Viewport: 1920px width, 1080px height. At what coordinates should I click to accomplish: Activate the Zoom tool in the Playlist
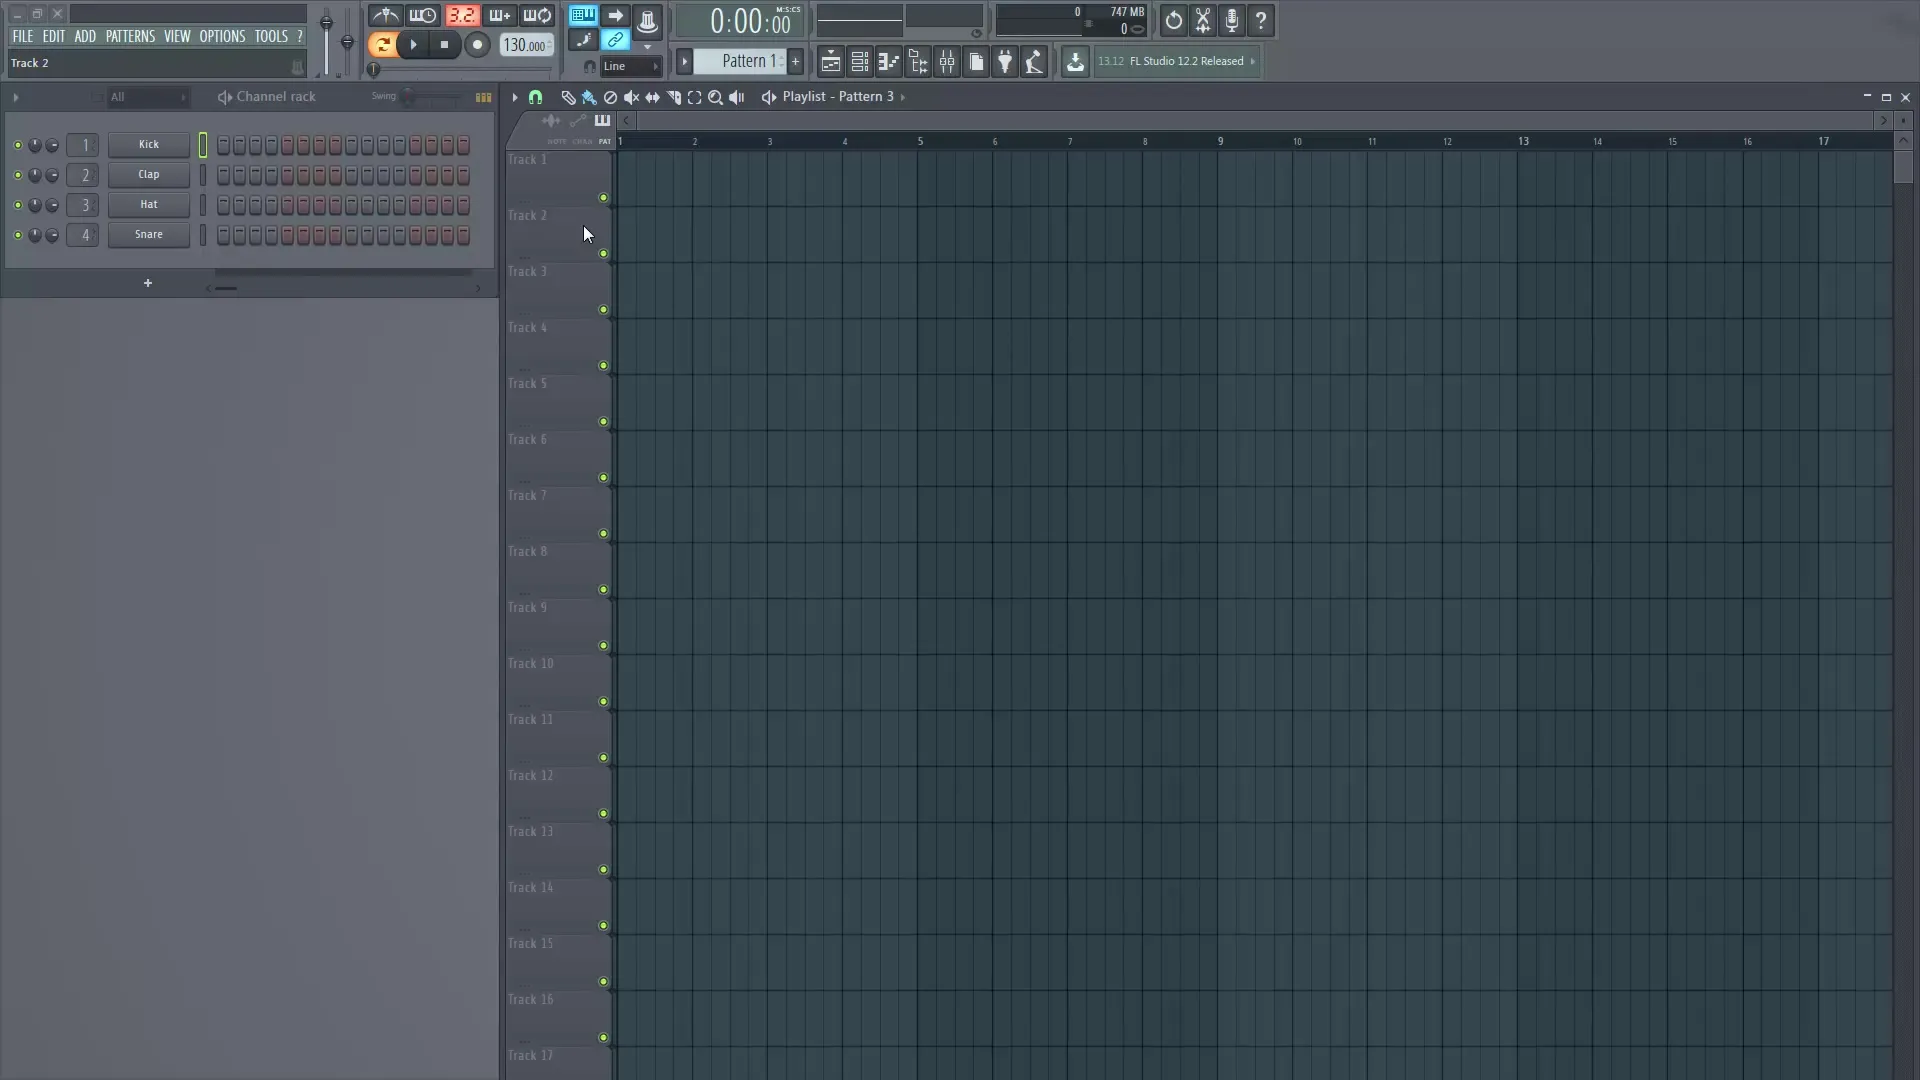[716, 97]
